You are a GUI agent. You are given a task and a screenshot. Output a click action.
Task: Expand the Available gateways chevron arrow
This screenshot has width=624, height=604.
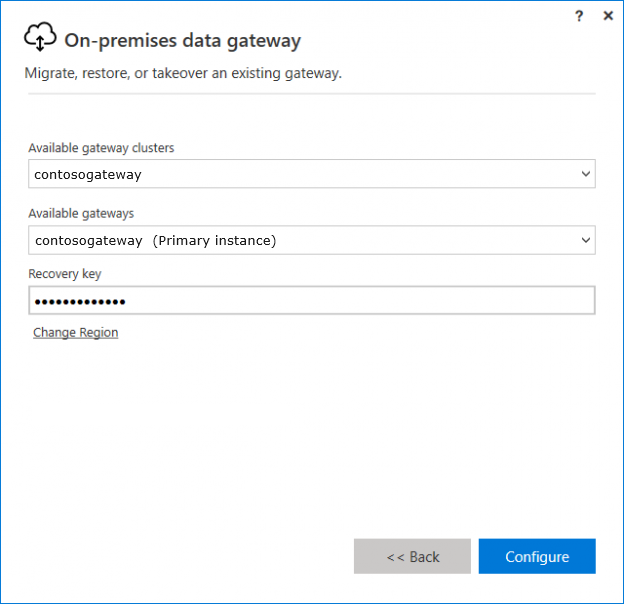(x=585, y=240)
